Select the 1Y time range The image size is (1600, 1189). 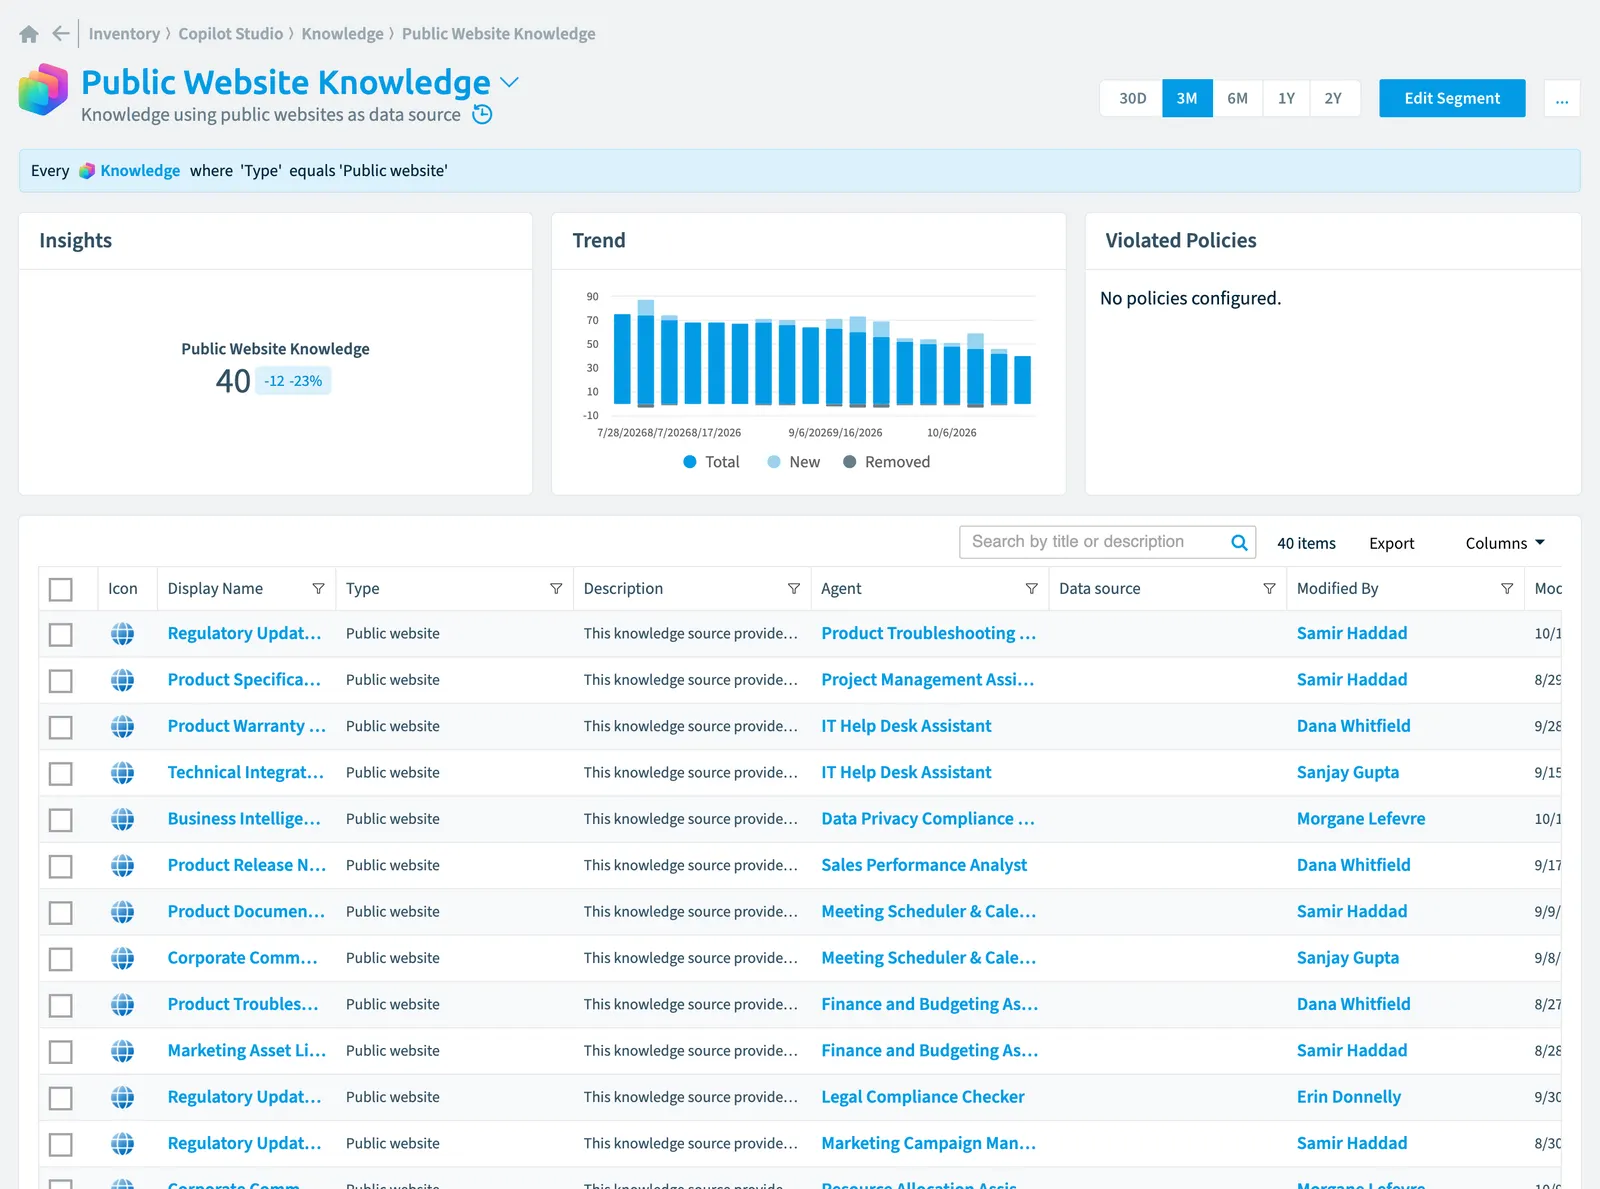click(x=1286, y=98)
